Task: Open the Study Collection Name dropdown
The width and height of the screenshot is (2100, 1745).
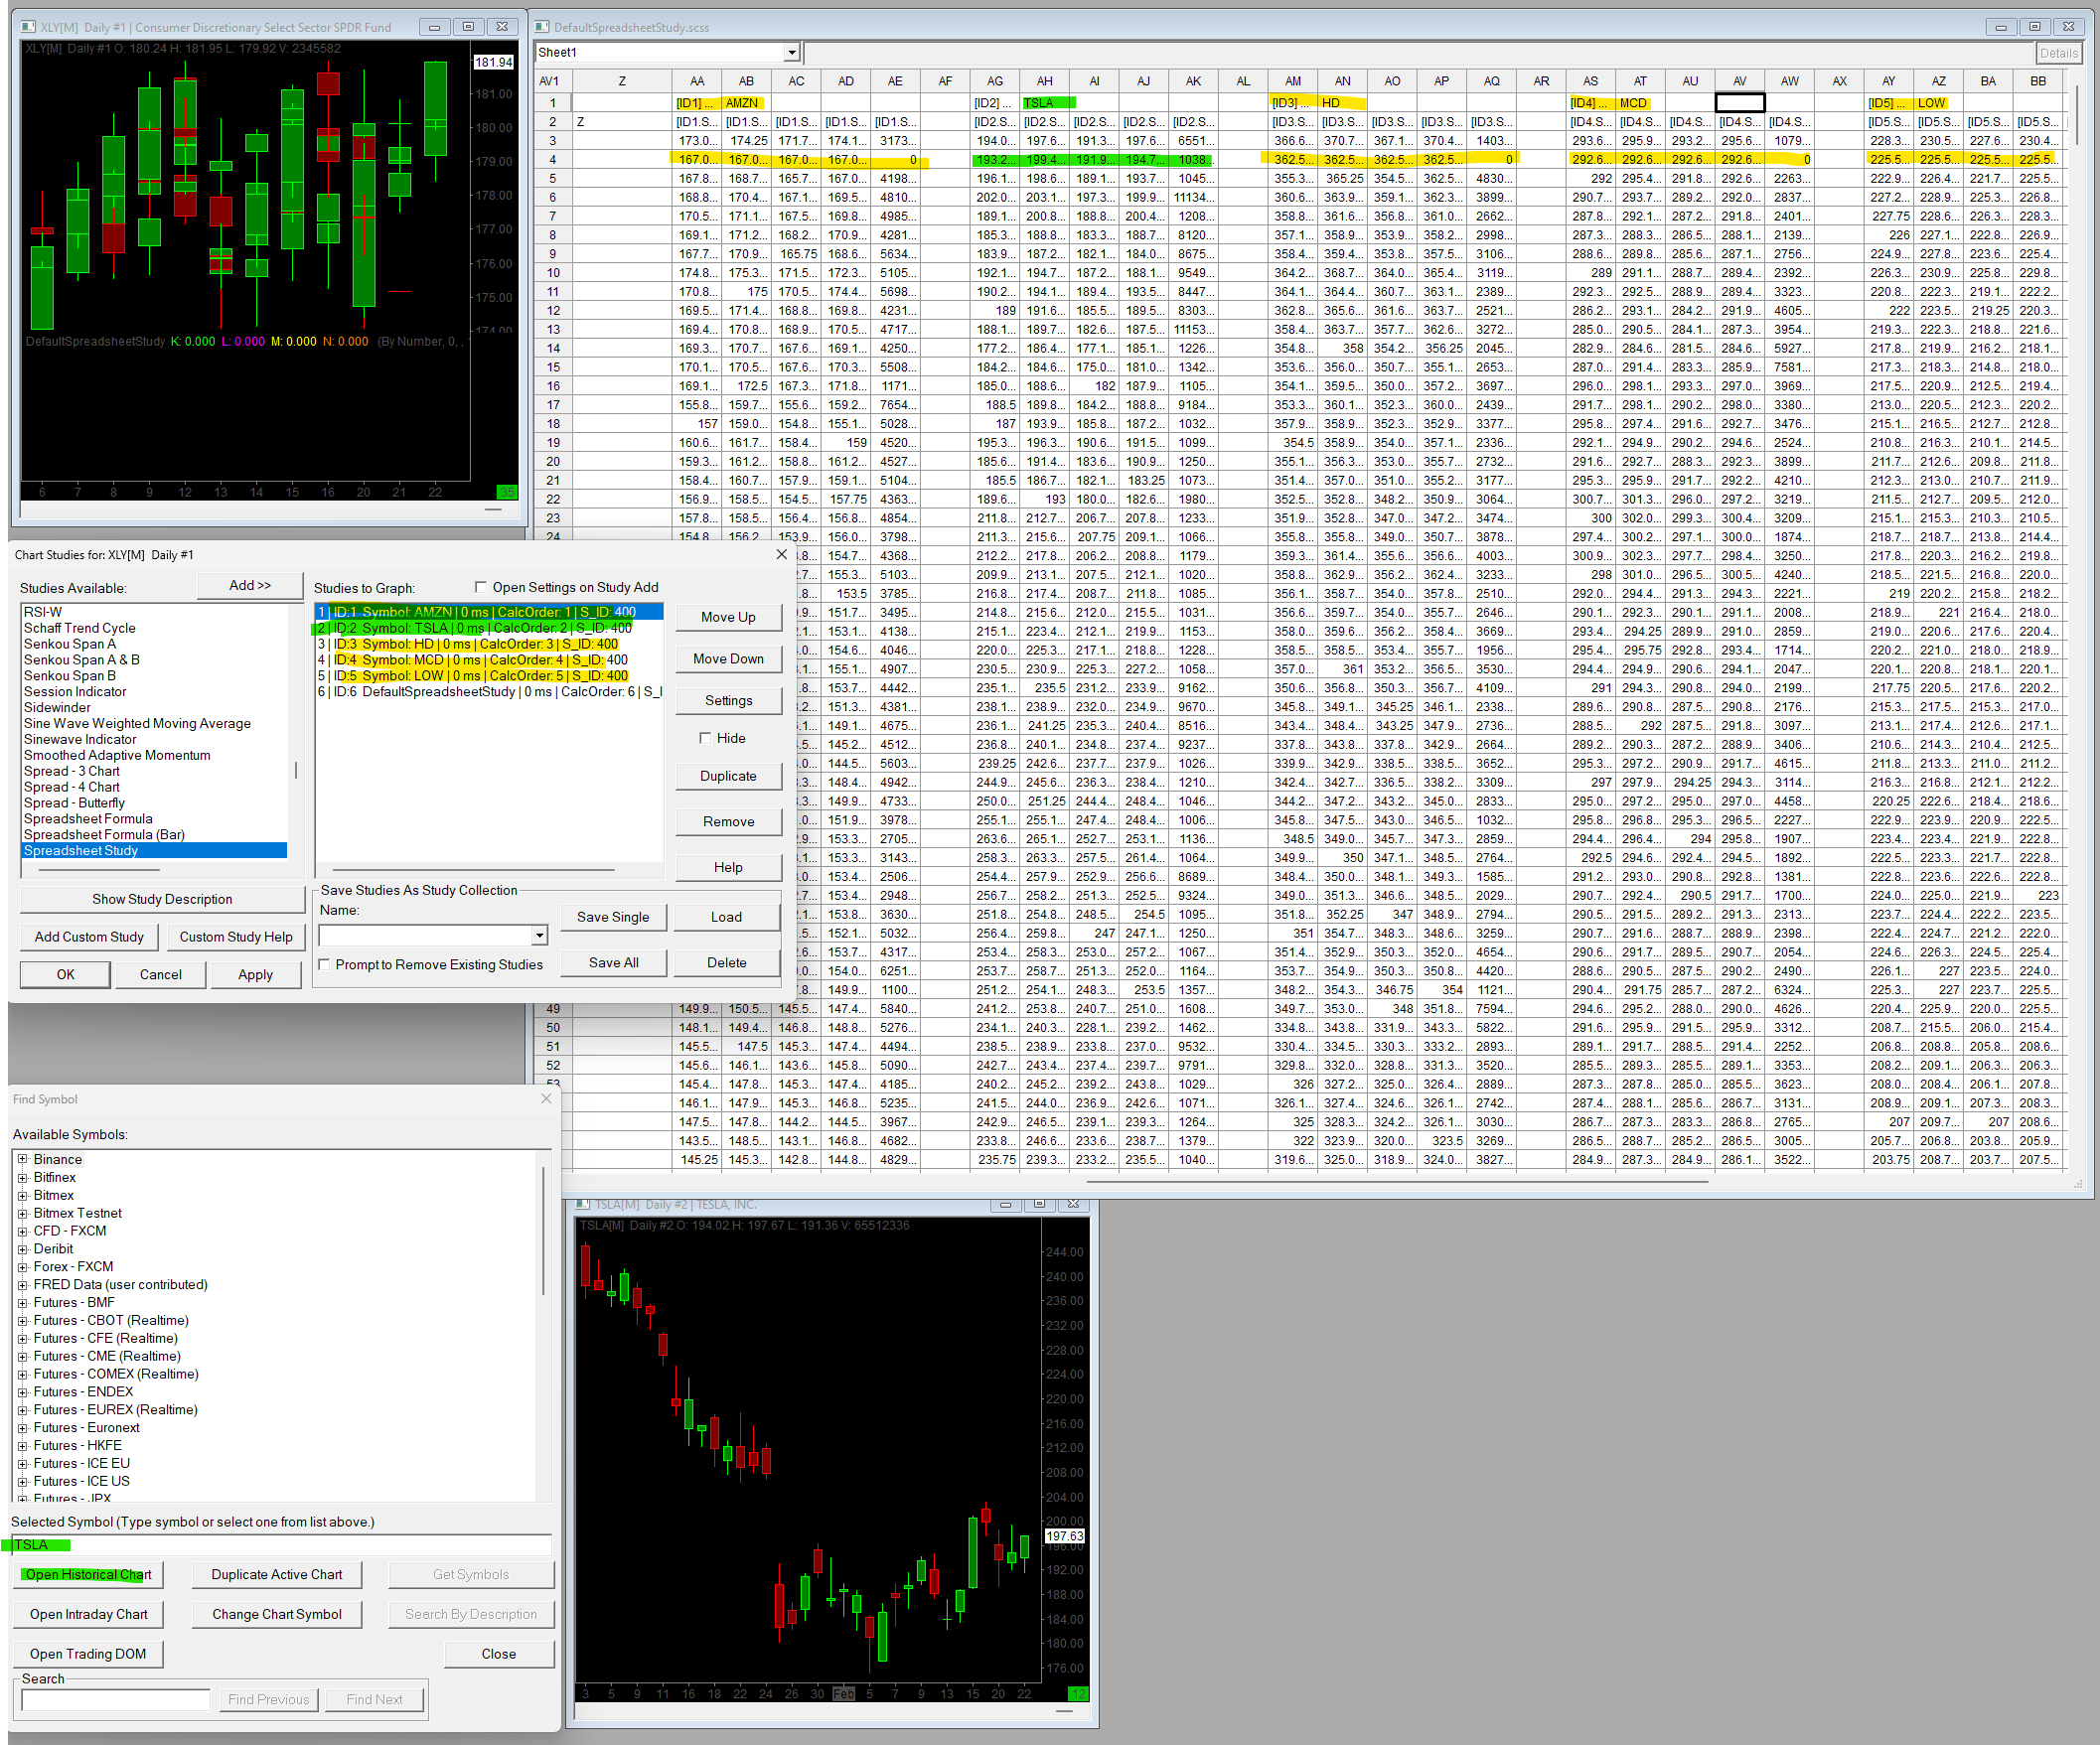Action: tap(539, 935)
